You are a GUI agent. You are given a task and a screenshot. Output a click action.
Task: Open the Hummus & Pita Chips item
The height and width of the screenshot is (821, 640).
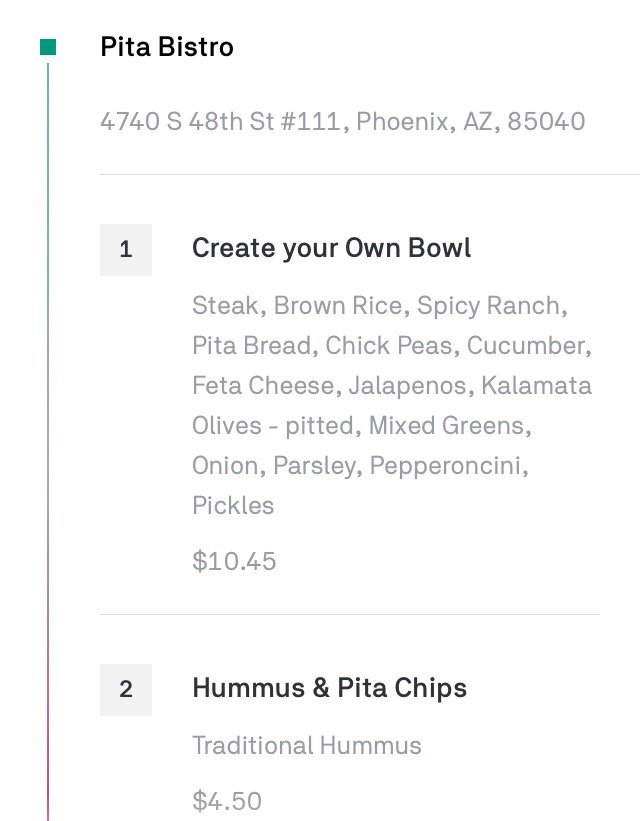coord(329,688)
